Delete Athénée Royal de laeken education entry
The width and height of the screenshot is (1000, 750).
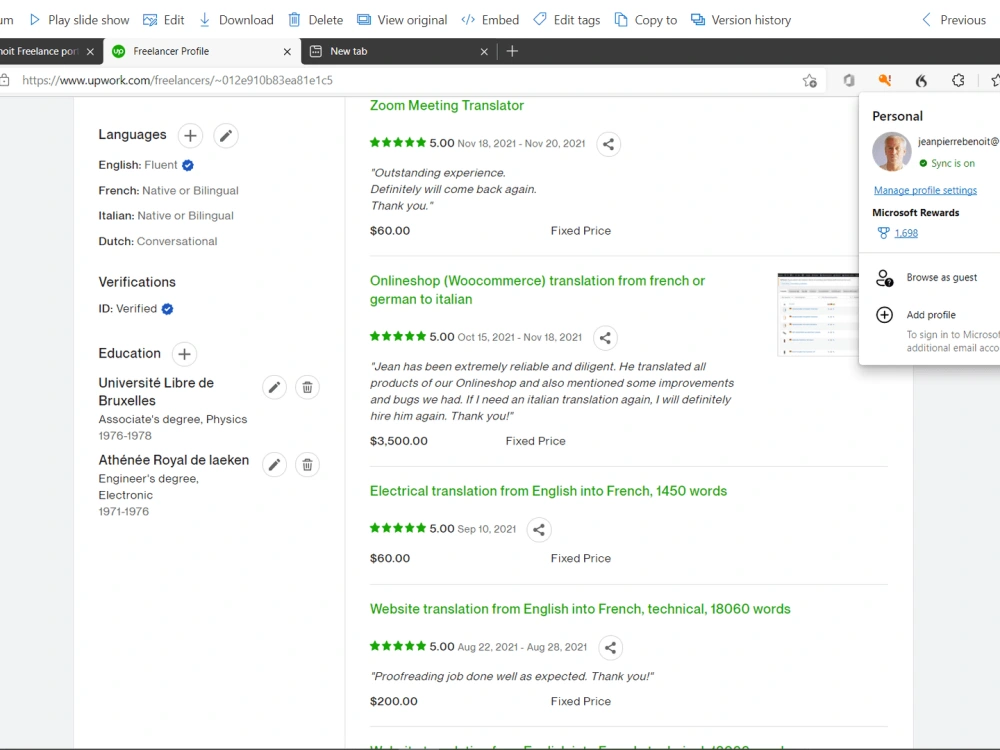pos(307,465)
